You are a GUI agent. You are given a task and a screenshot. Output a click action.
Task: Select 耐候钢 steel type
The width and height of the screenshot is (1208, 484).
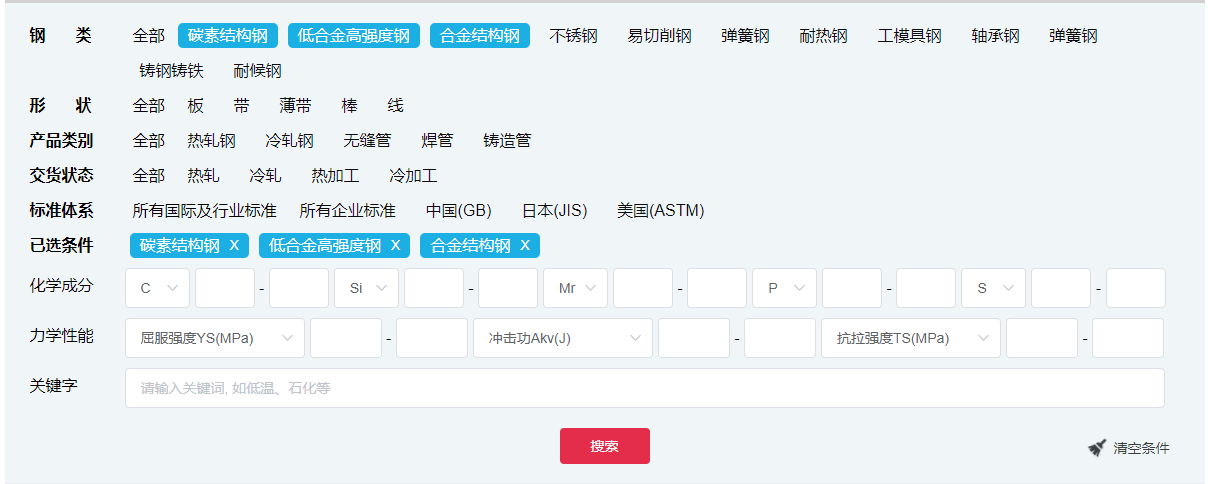[x=258, y=71]
